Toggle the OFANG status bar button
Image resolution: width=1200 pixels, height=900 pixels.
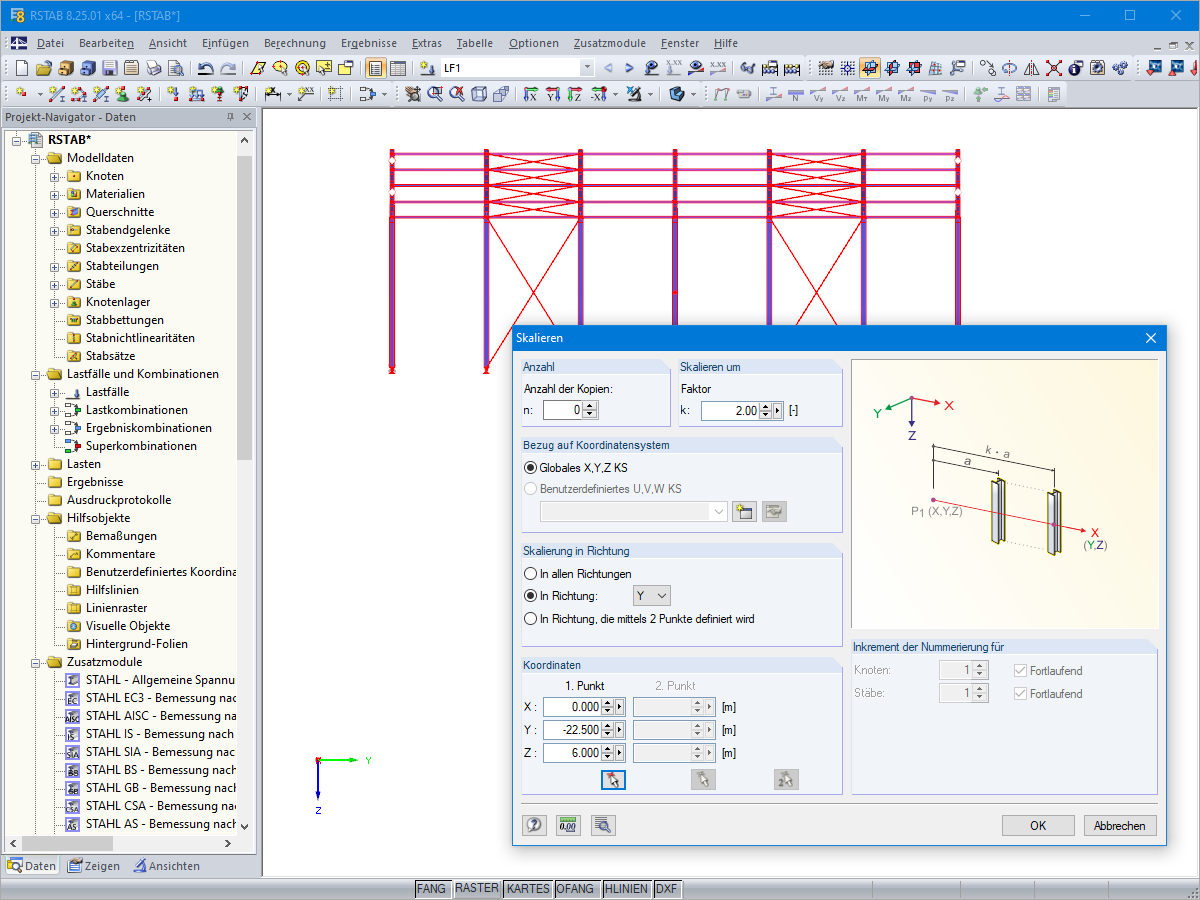(x=575, y=888)
